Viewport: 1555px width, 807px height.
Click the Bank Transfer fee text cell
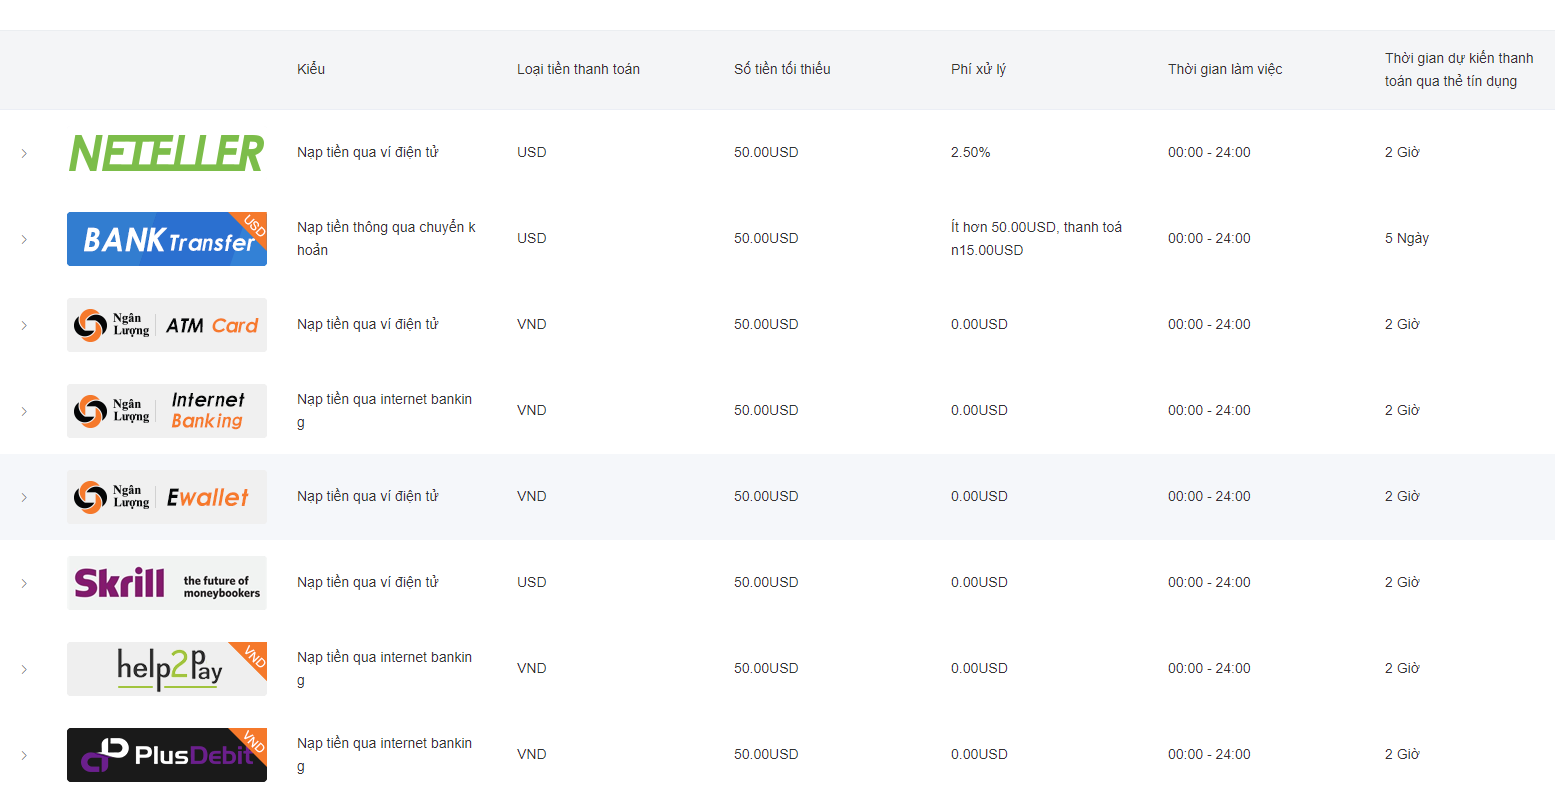(x=1036, y=239)
